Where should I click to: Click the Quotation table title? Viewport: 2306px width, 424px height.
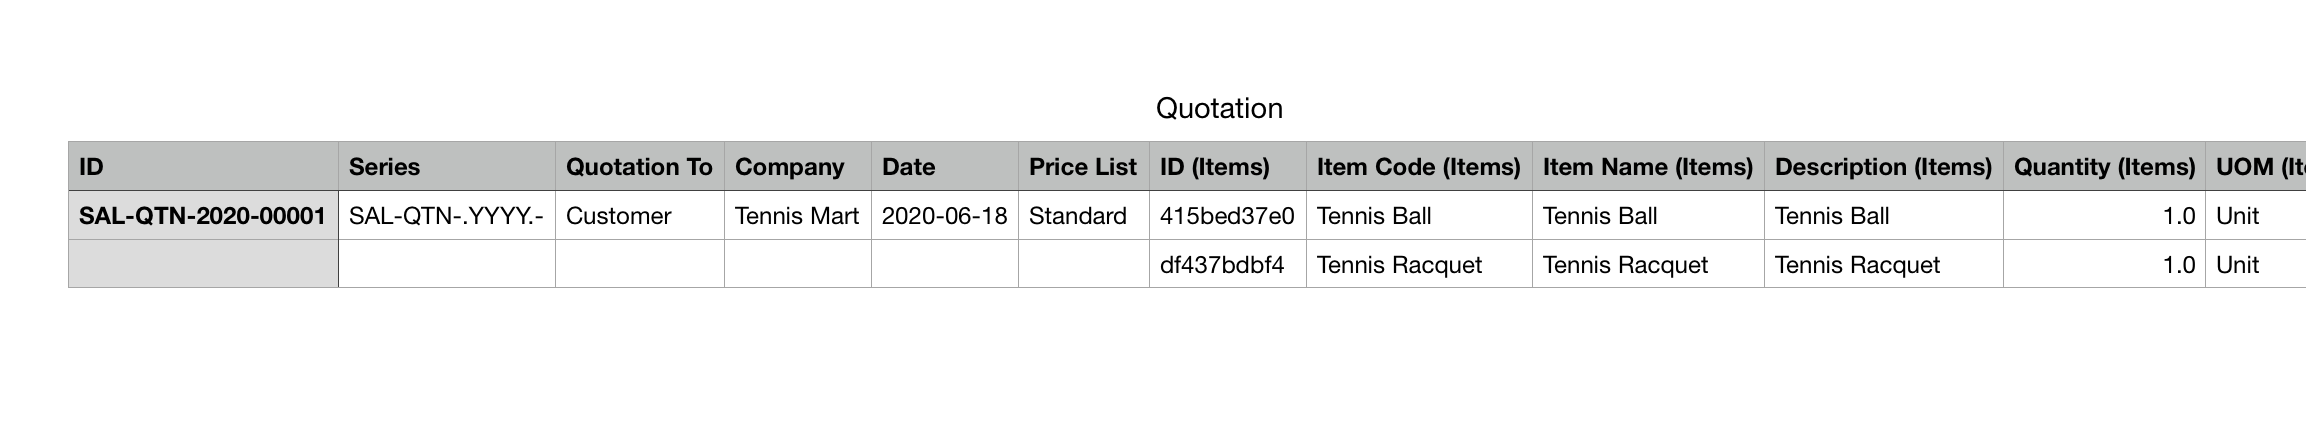coord(1218,108)
